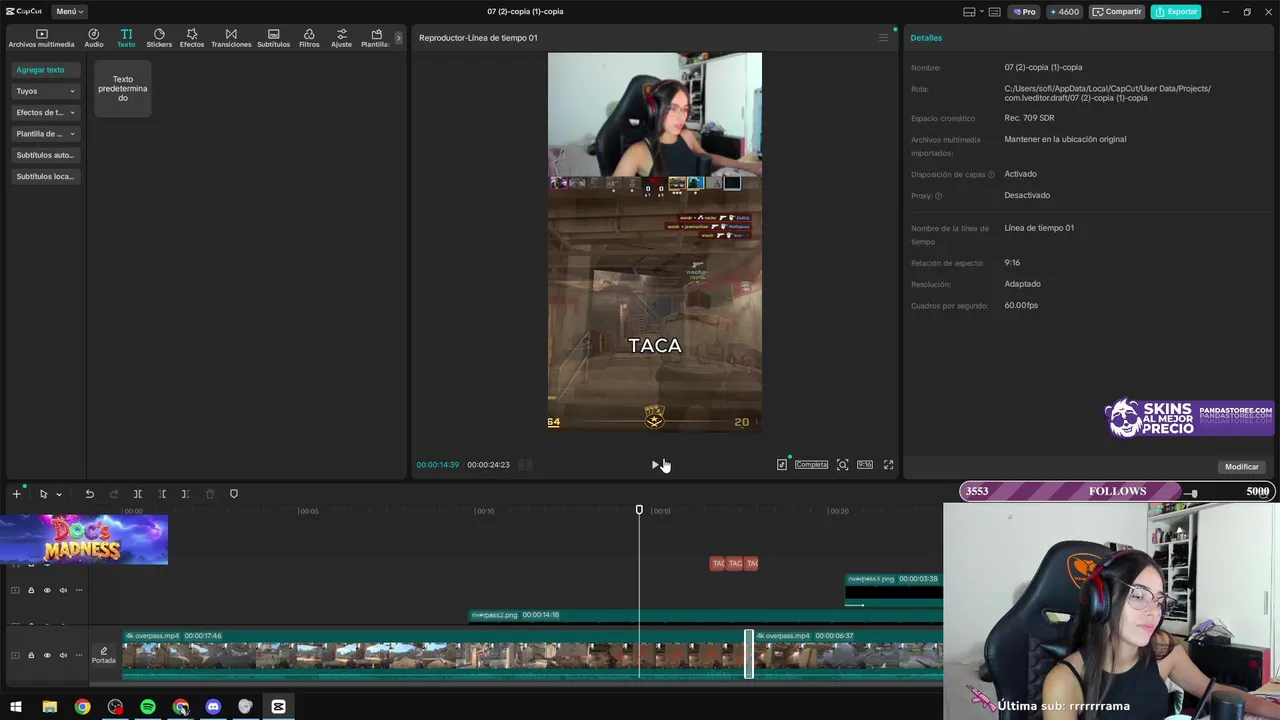The width and height of the screenshot is (1280, 720).
Task: Expand the layout options arrow
Action: pos(980,12)
